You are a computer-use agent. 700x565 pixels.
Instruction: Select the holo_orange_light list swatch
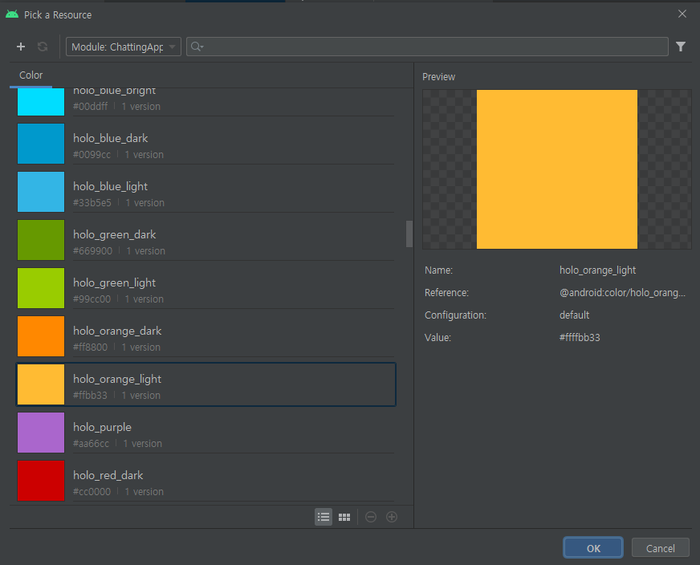[41, 384]
